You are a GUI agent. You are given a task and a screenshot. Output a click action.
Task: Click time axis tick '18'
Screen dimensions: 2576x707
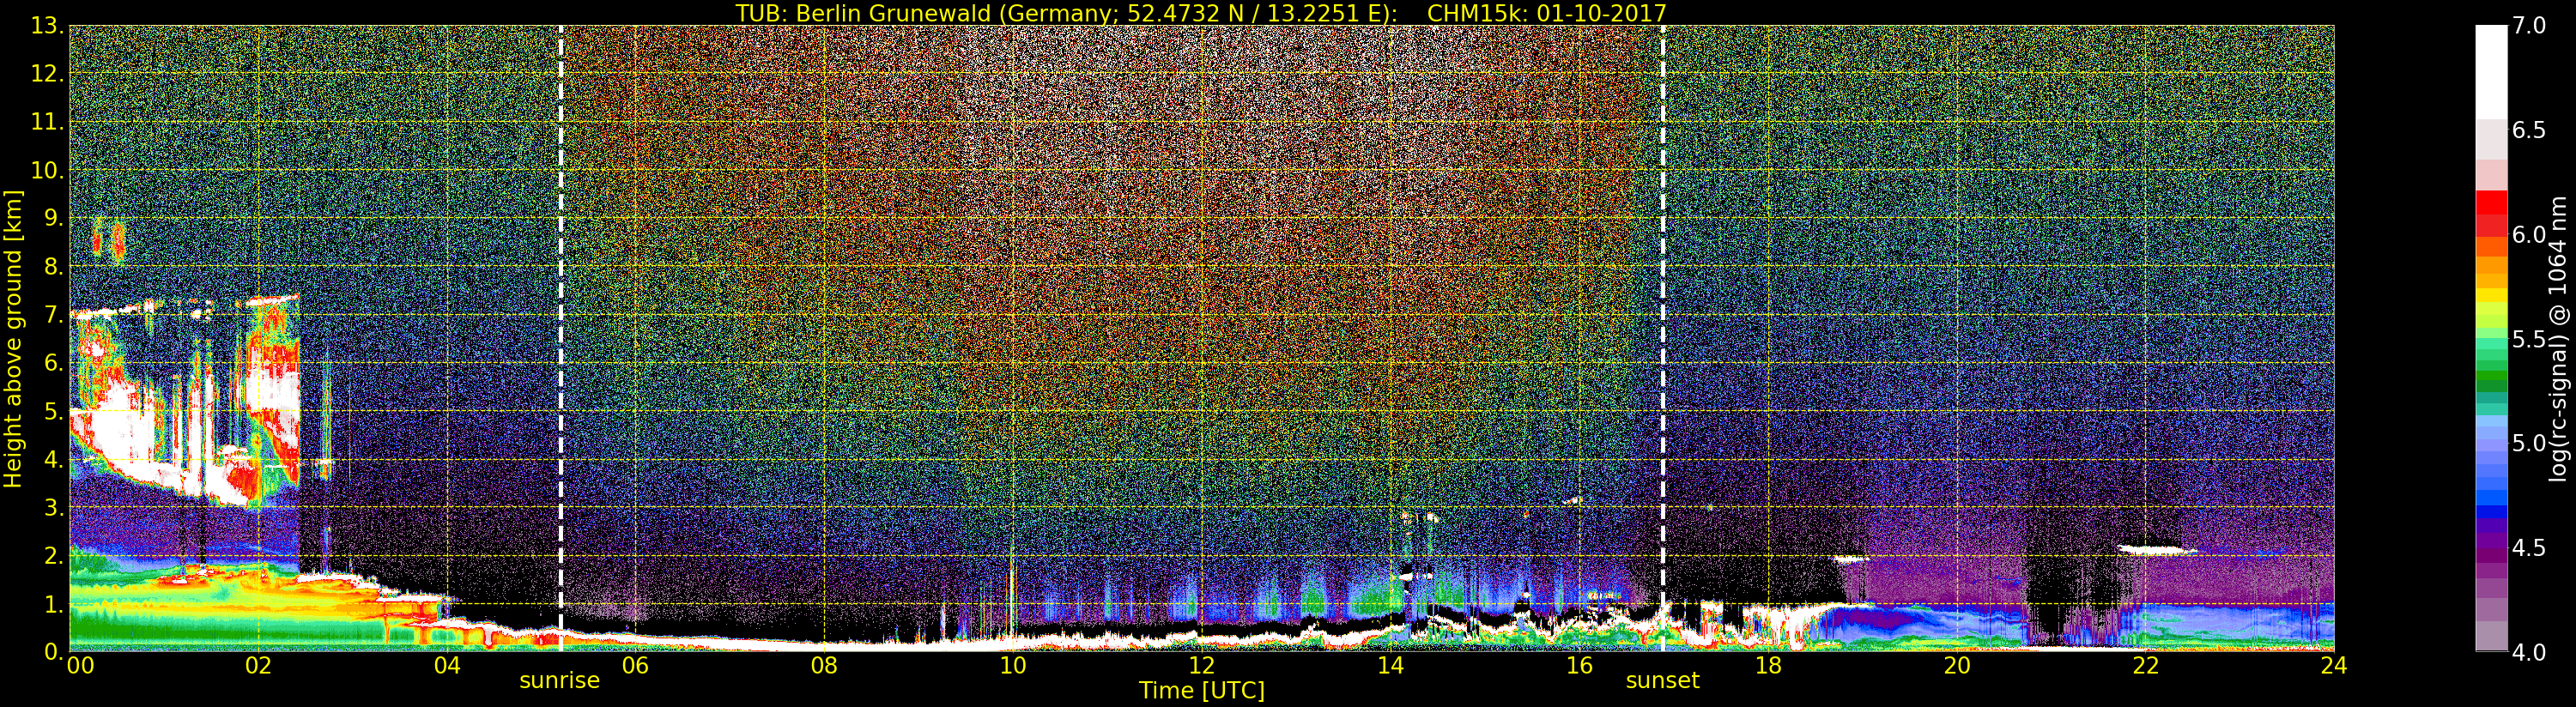[1768, 666]
